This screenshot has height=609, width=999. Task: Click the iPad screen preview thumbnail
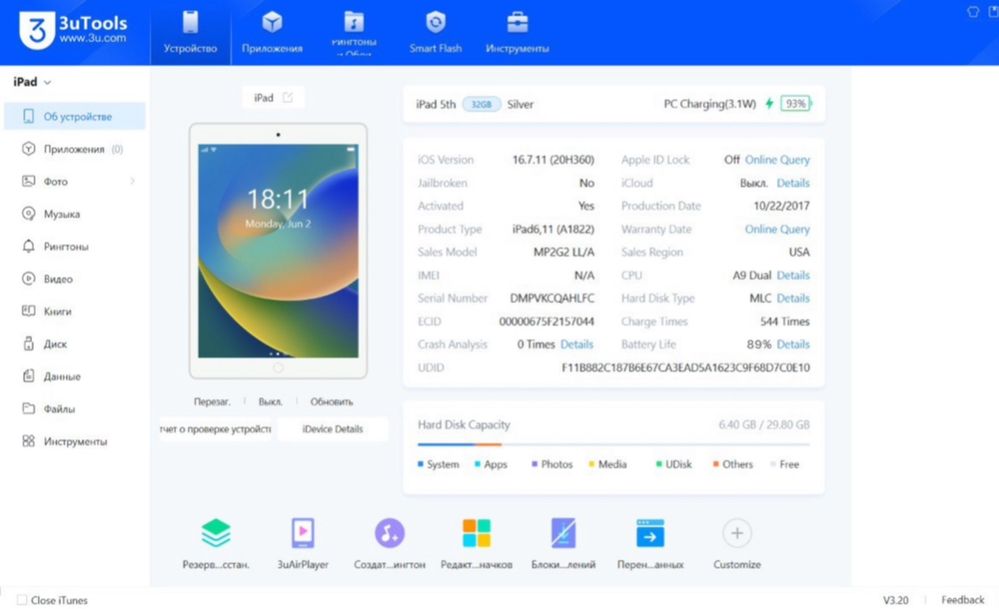pos(278,251)
